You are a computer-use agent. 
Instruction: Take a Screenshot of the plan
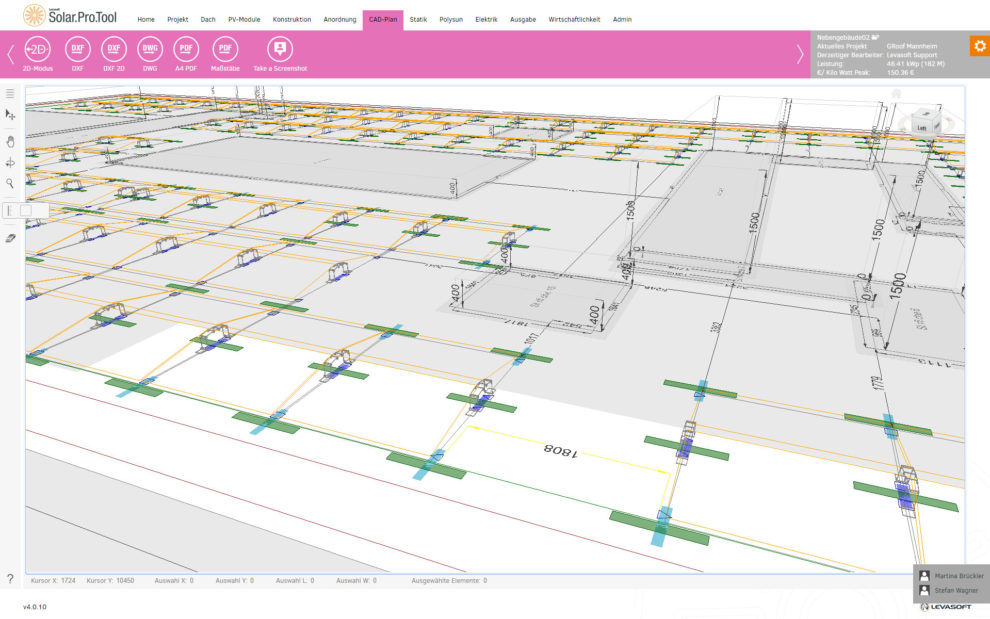click(x=279, y=49)
